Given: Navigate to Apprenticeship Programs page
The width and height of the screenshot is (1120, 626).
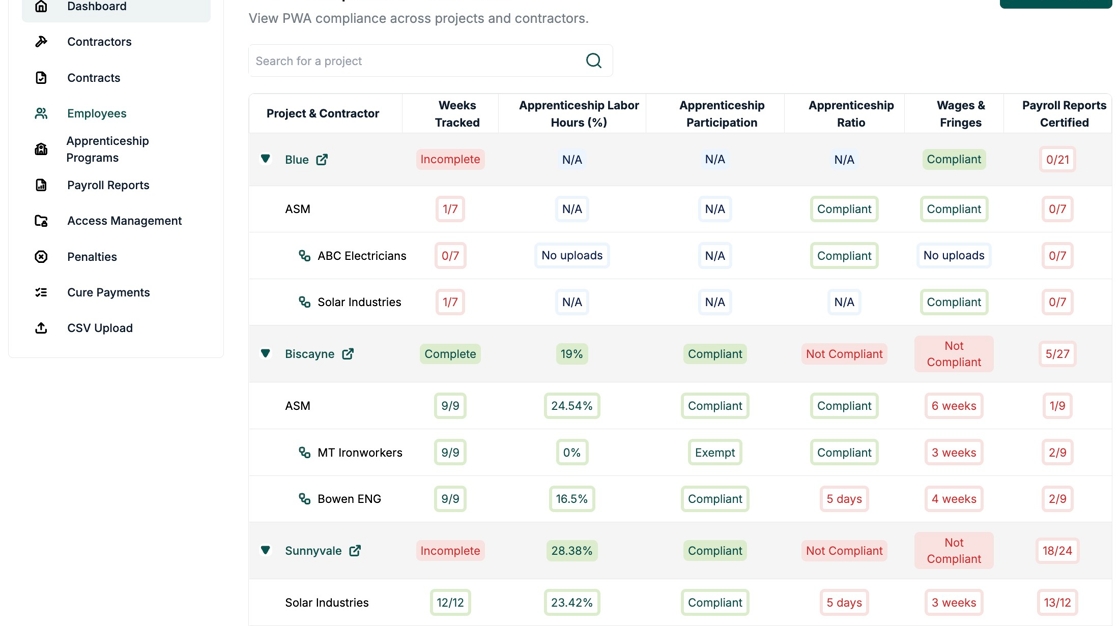Looking at the screenshot, I should [x=107, y=149].
